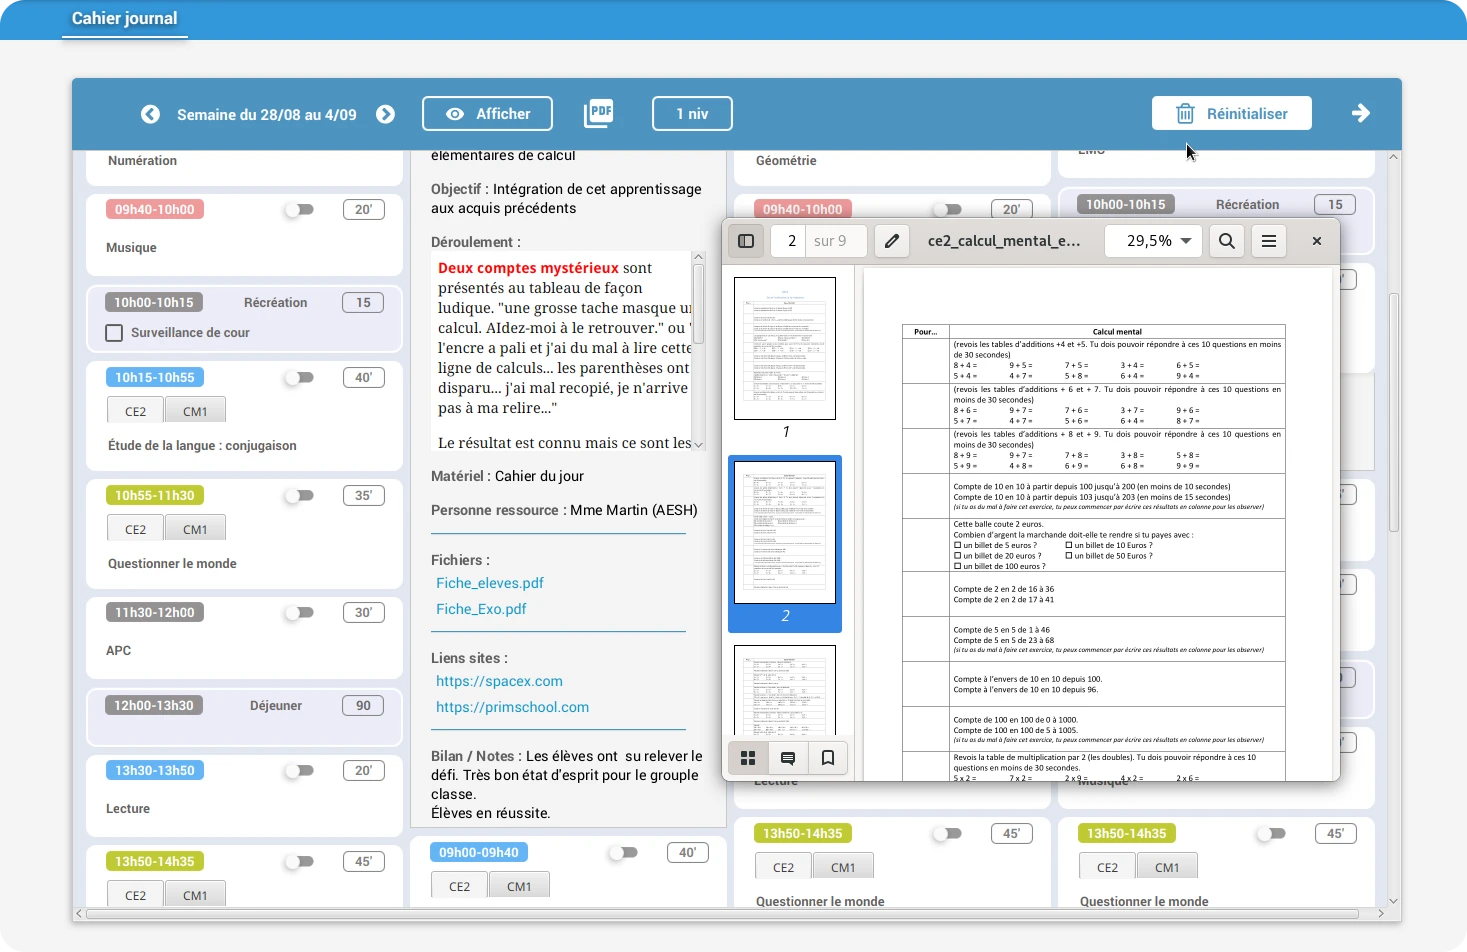The image size is (1467, 952).
Task: Click the ce2_calcul_mental PDF file title
Action: (1004, 241)
